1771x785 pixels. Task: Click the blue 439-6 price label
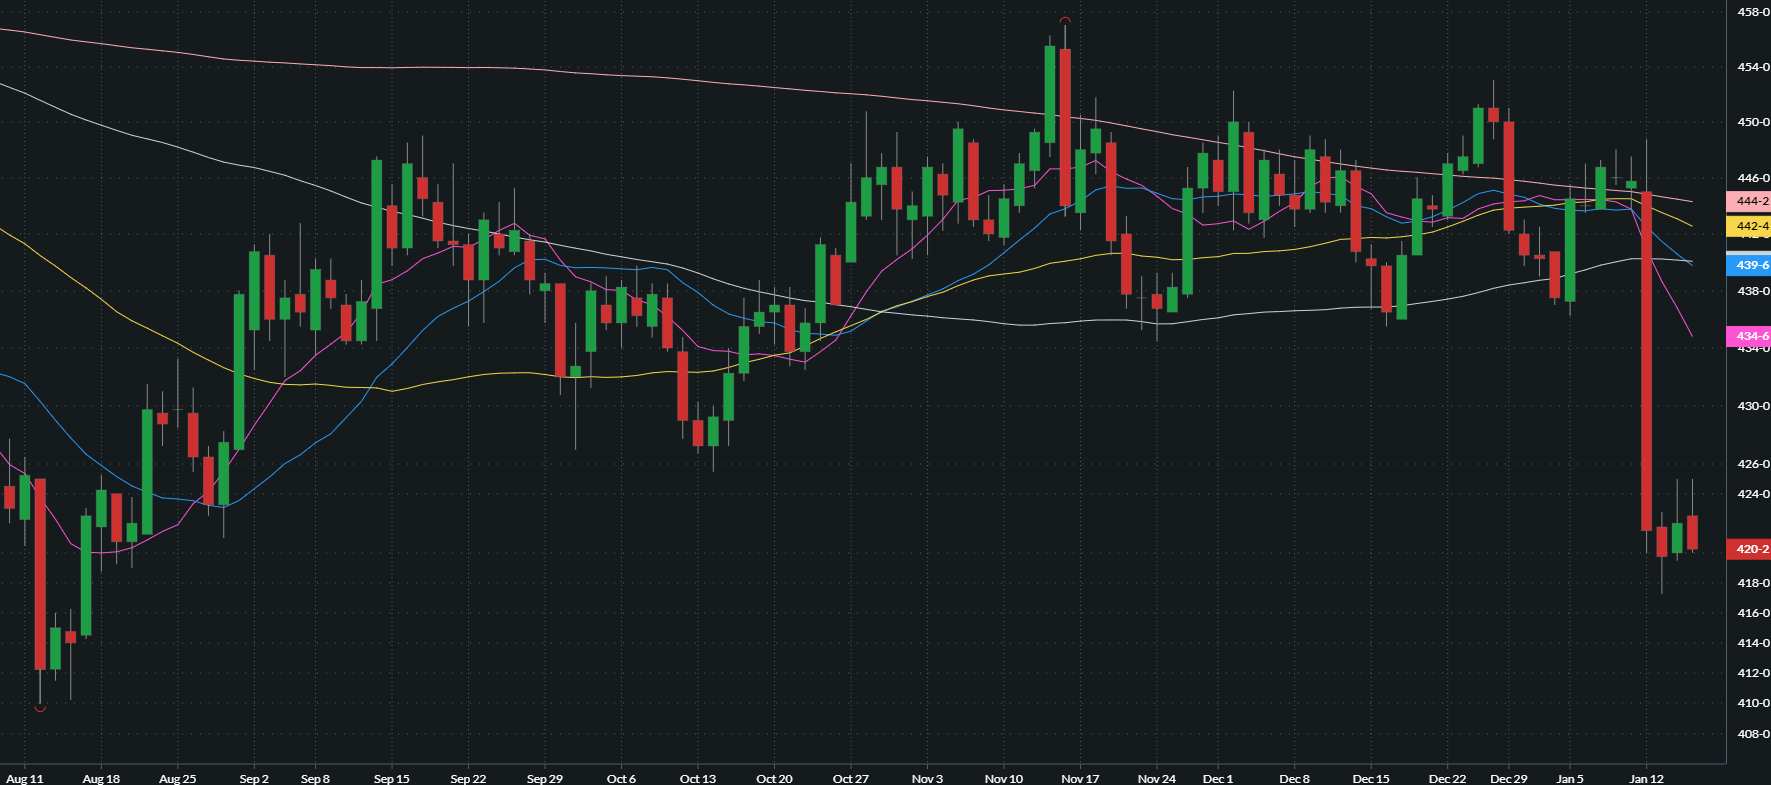click(x=1749, y=265)
